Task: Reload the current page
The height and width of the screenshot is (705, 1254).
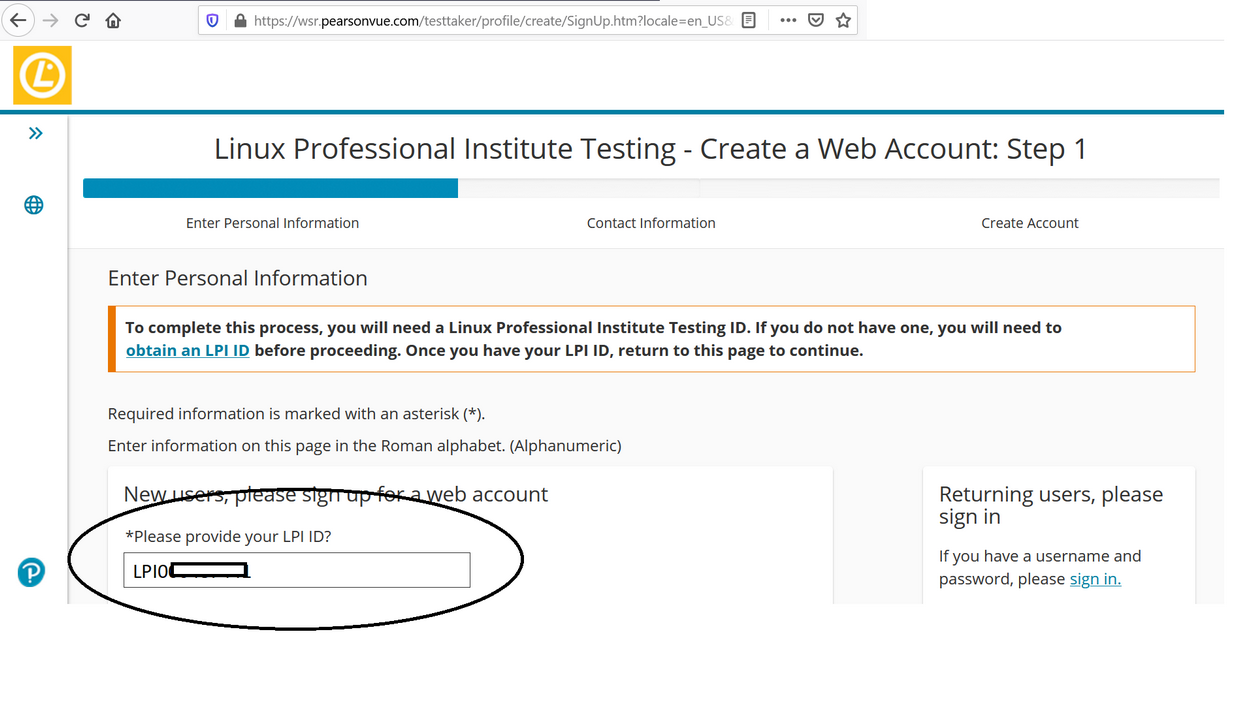Action: point(82,20)
